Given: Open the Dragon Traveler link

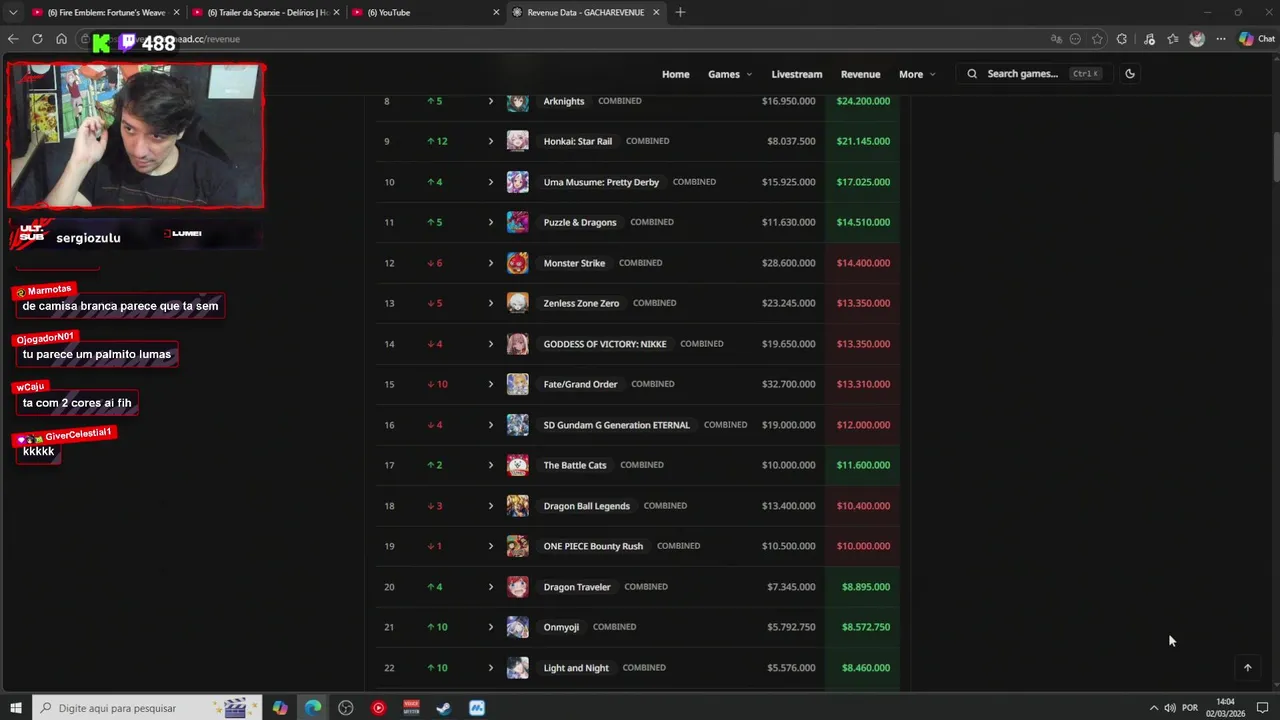Looking at the screenshot, I should point(577,587).
